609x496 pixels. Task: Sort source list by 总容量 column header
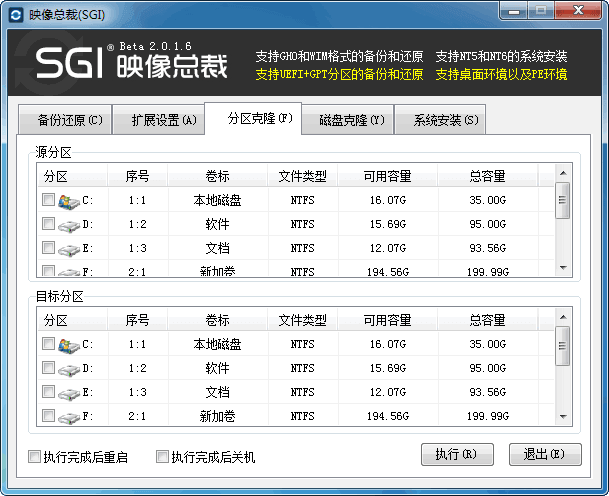click(488, 176)
